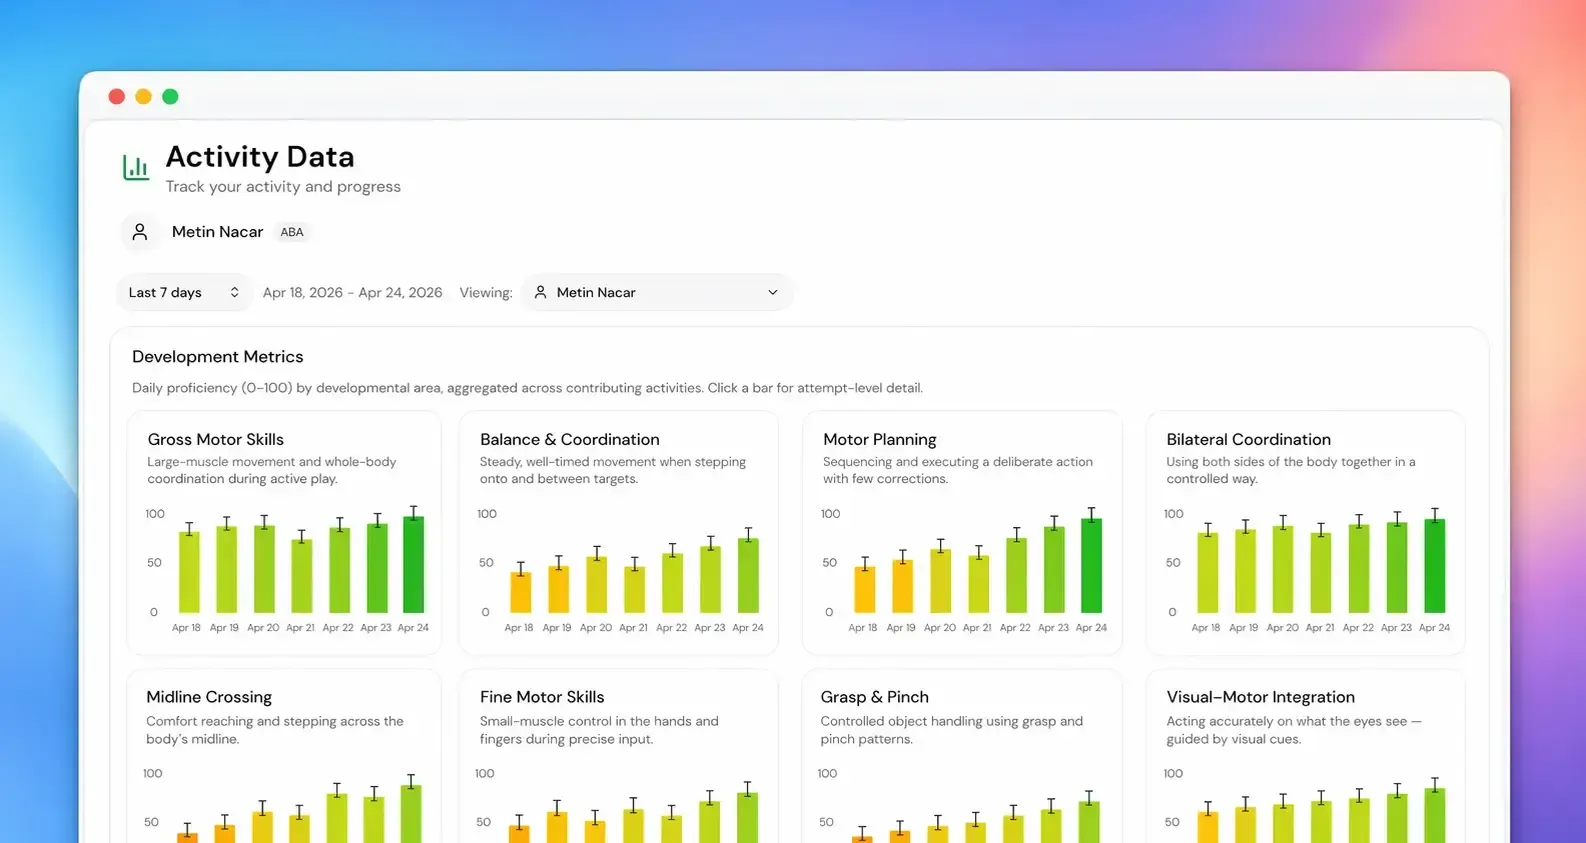Select the tallest bar in Midline Crossing chart

[x=411, y=814]
